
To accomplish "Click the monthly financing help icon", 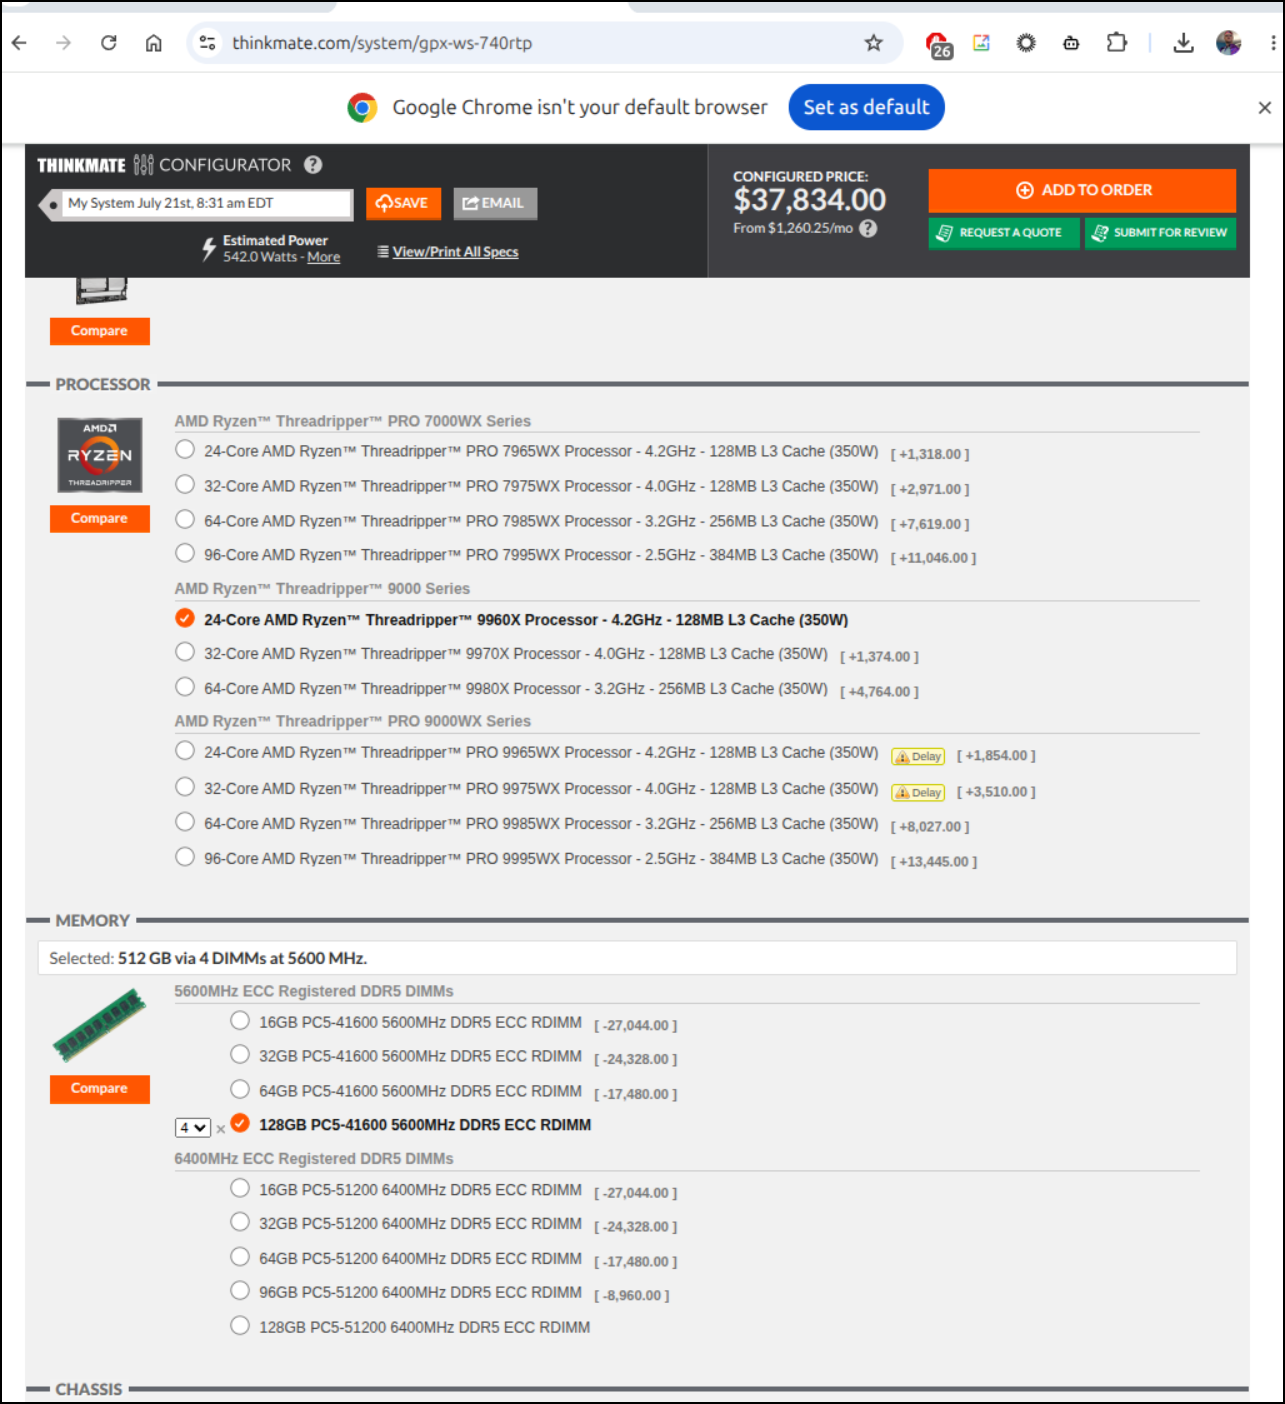I will click(868, 228).
